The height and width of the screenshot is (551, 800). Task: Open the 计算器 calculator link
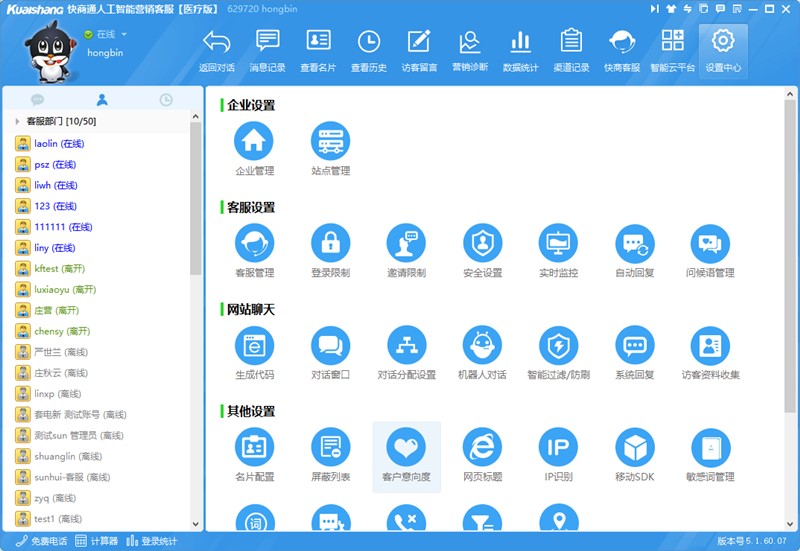coord(97,541)
